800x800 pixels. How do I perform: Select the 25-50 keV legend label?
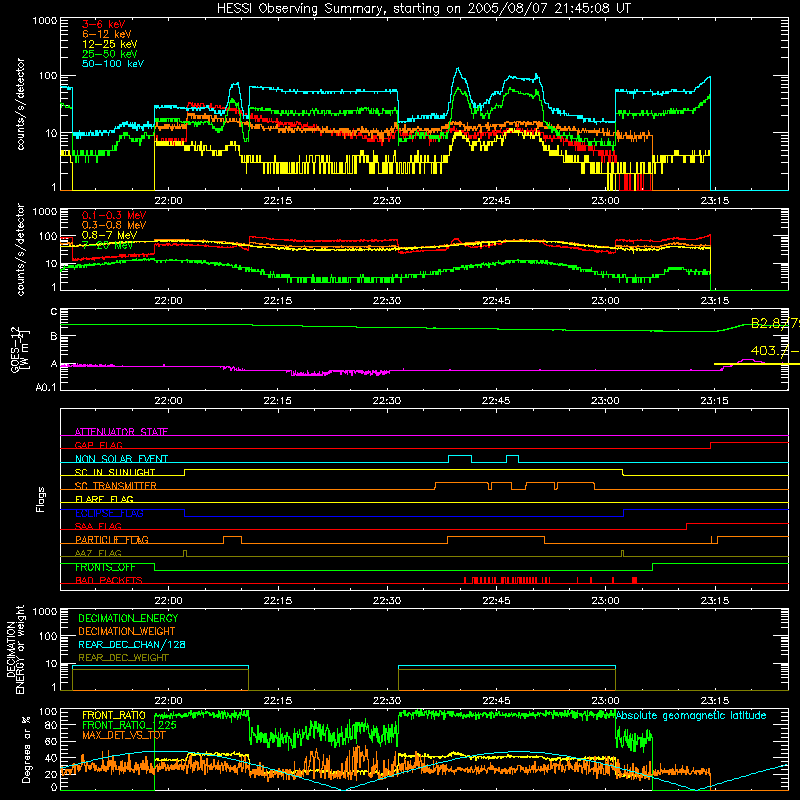(x=110, y=54)
